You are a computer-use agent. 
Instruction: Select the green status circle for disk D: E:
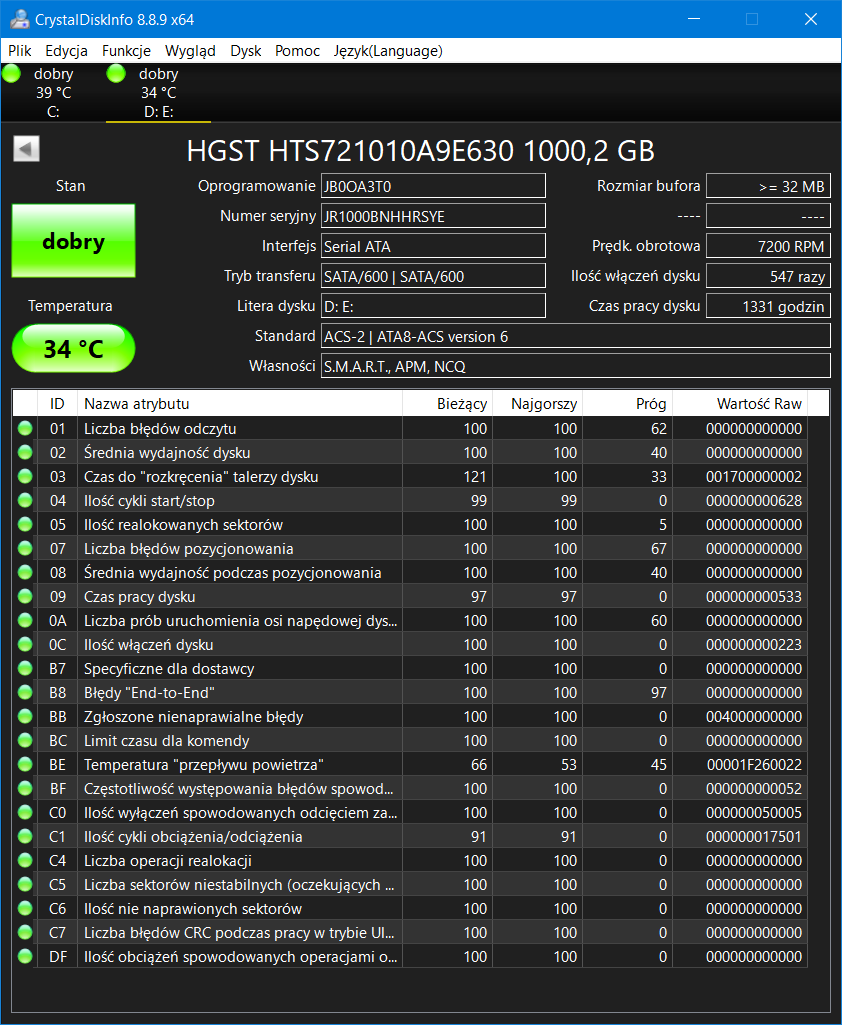[116, 73]
